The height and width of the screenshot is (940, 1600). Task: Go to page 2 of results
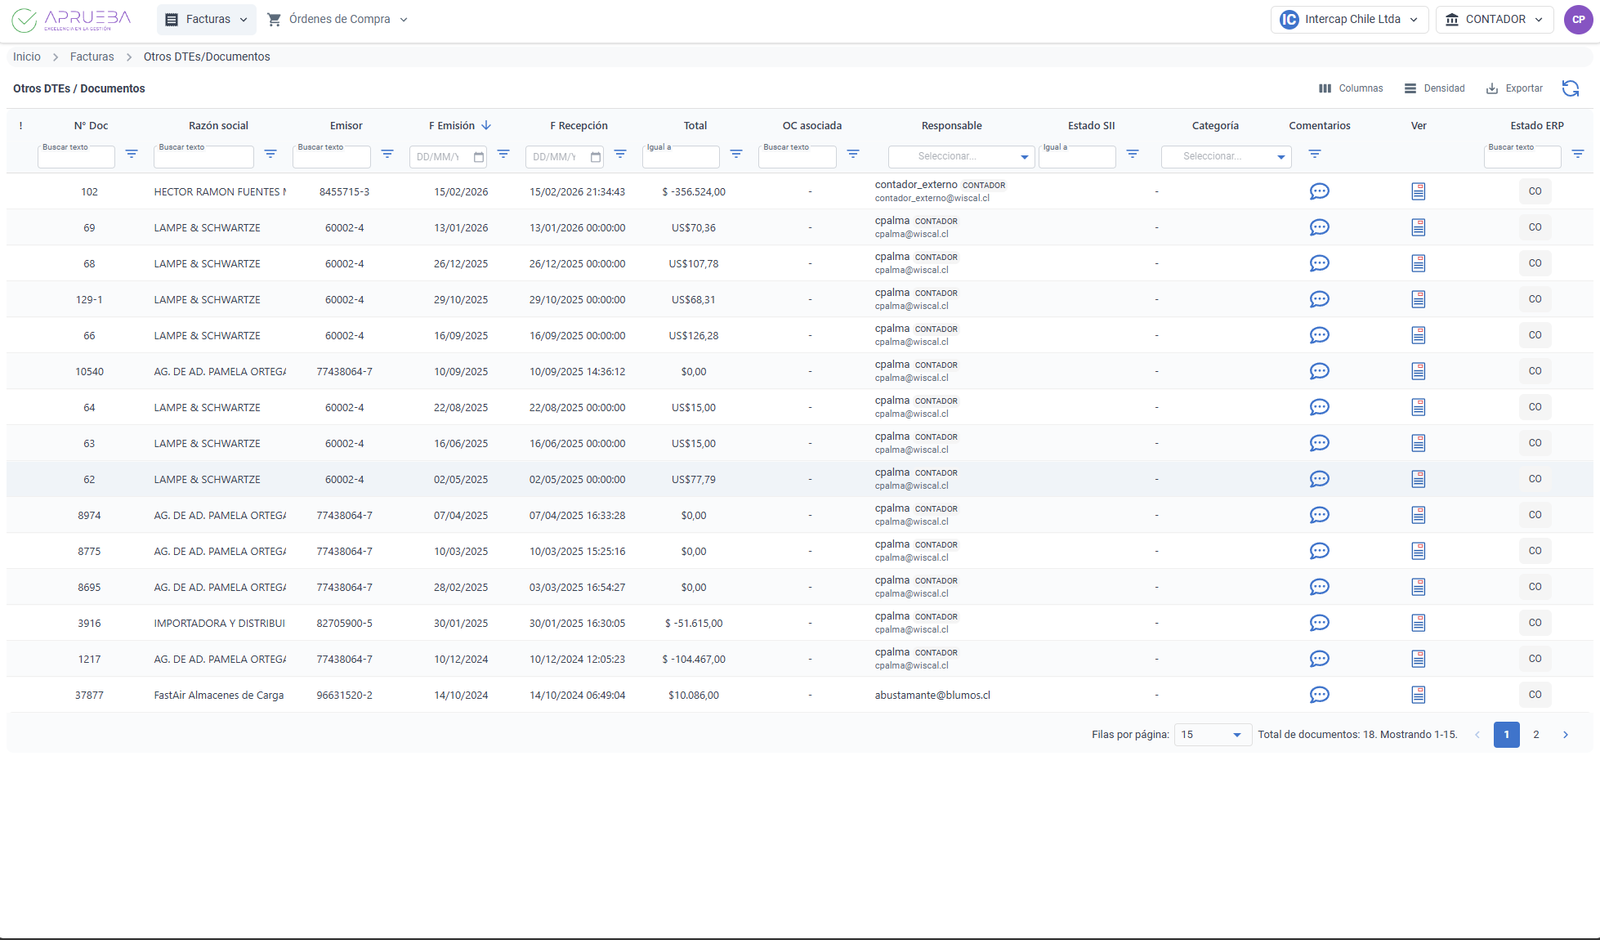(1536, 735)
